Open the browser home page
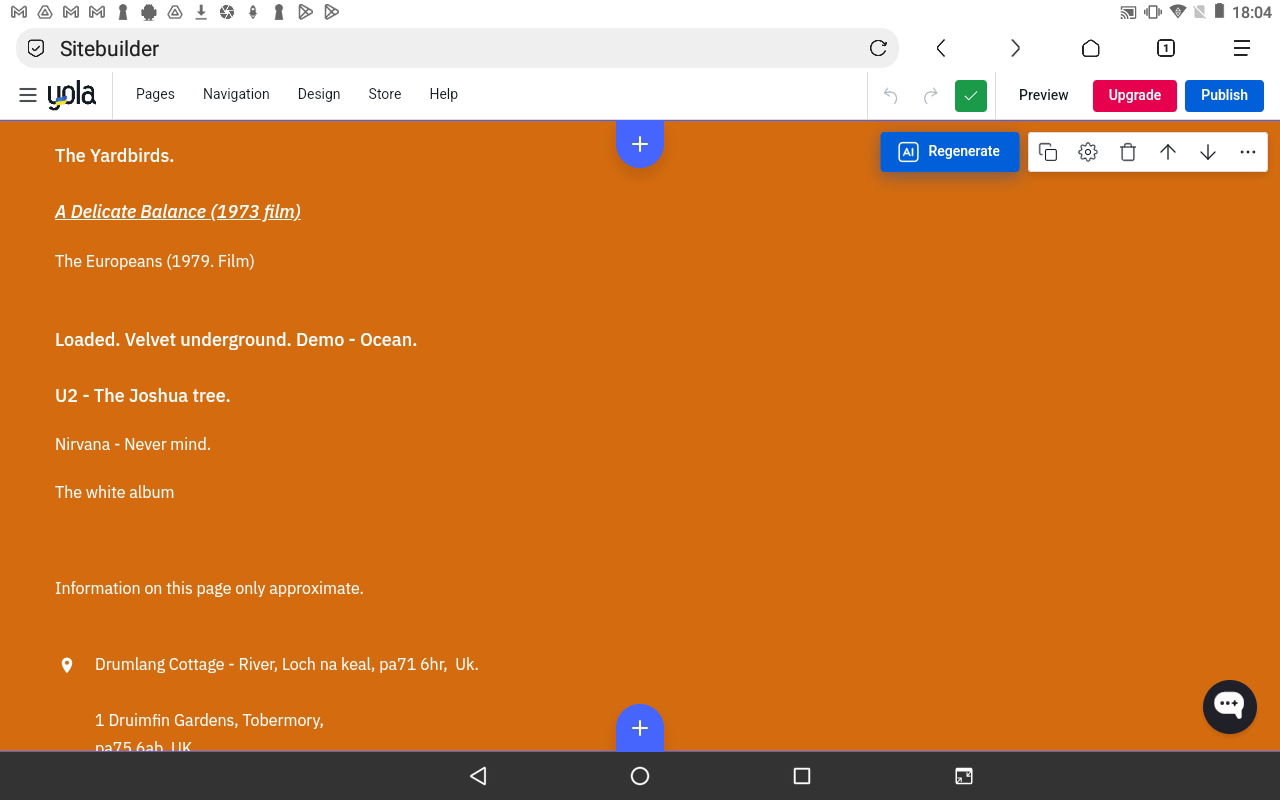Viewport: 1280px width, 800px height. [1091, 48]
